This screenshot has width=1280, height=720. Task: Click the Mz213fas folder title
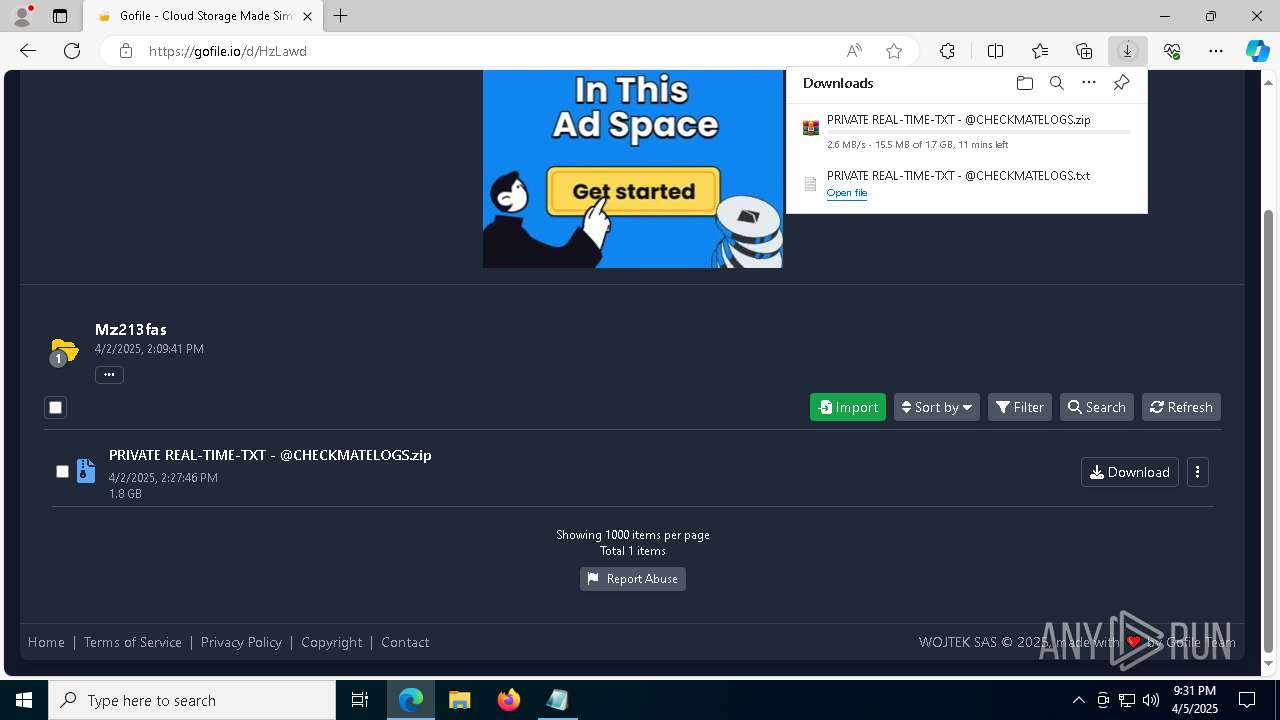(131, 329)
